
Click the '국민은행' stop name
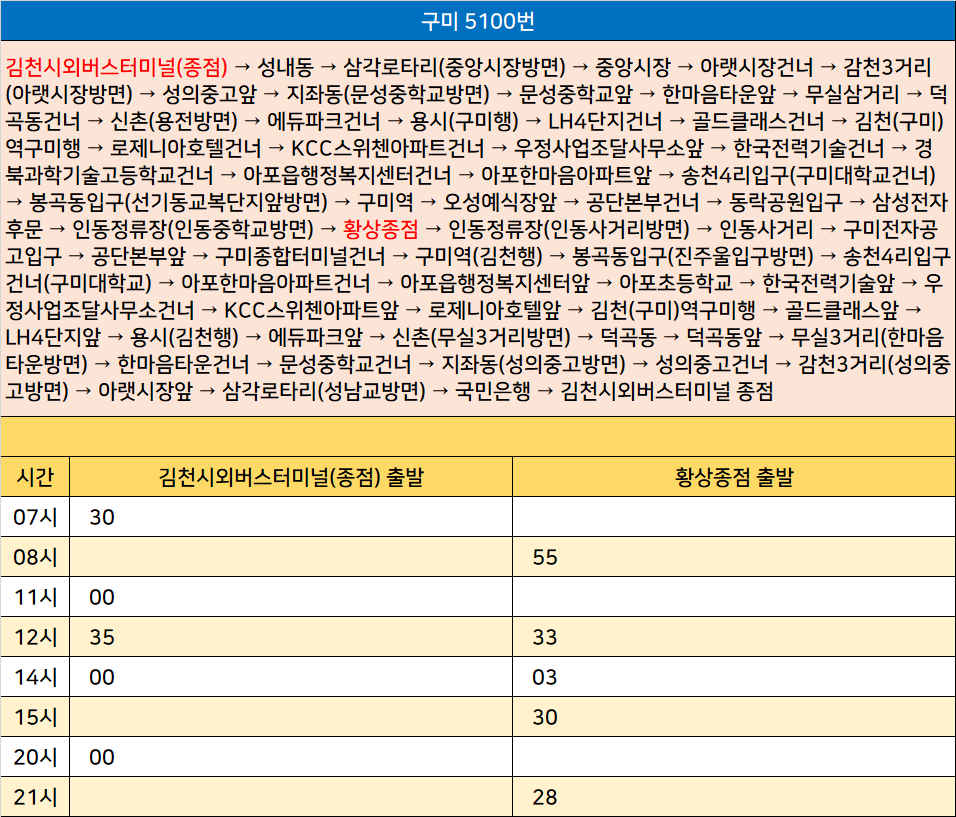tap(493, 392)
